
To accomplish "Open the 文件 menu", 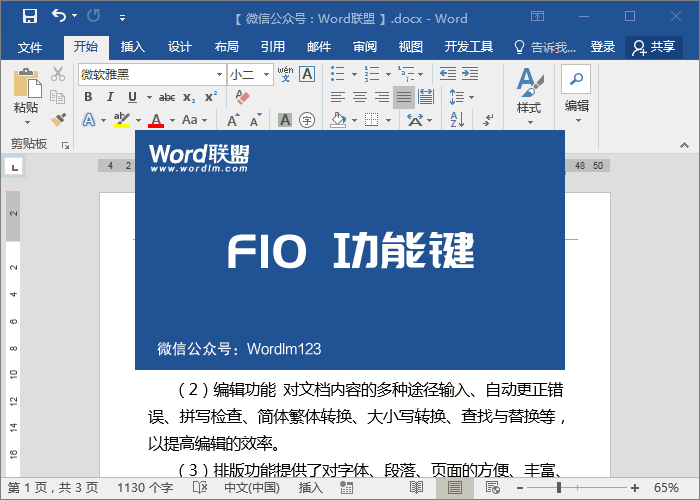I will click(30, 47).
